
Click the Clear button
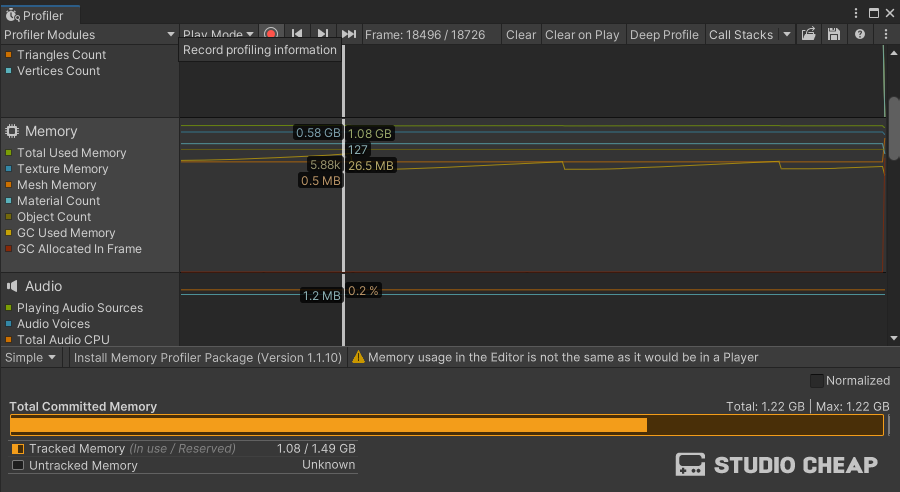pyautogui.click(x=521, y=34)
